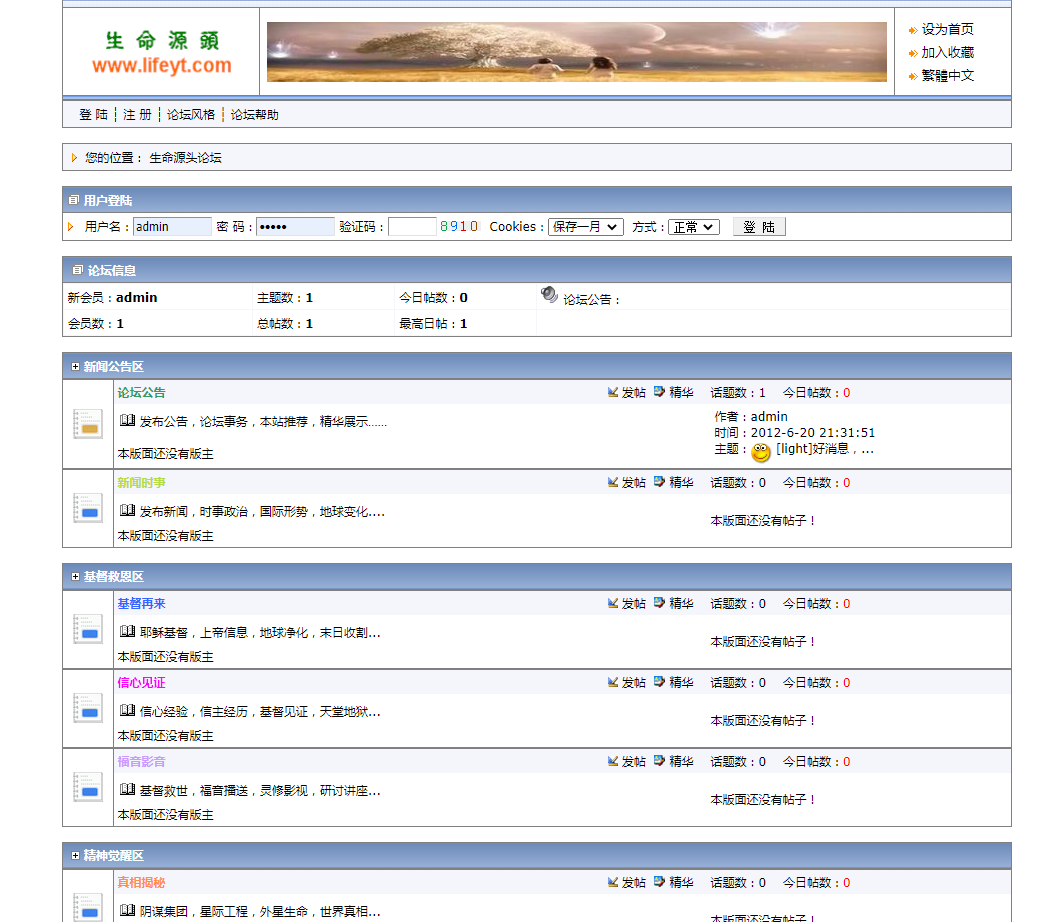Click the 用户登陆 panel header icon
Image resolution: width=1051 pixels, height=922 pixels.
tap(74, 200)
